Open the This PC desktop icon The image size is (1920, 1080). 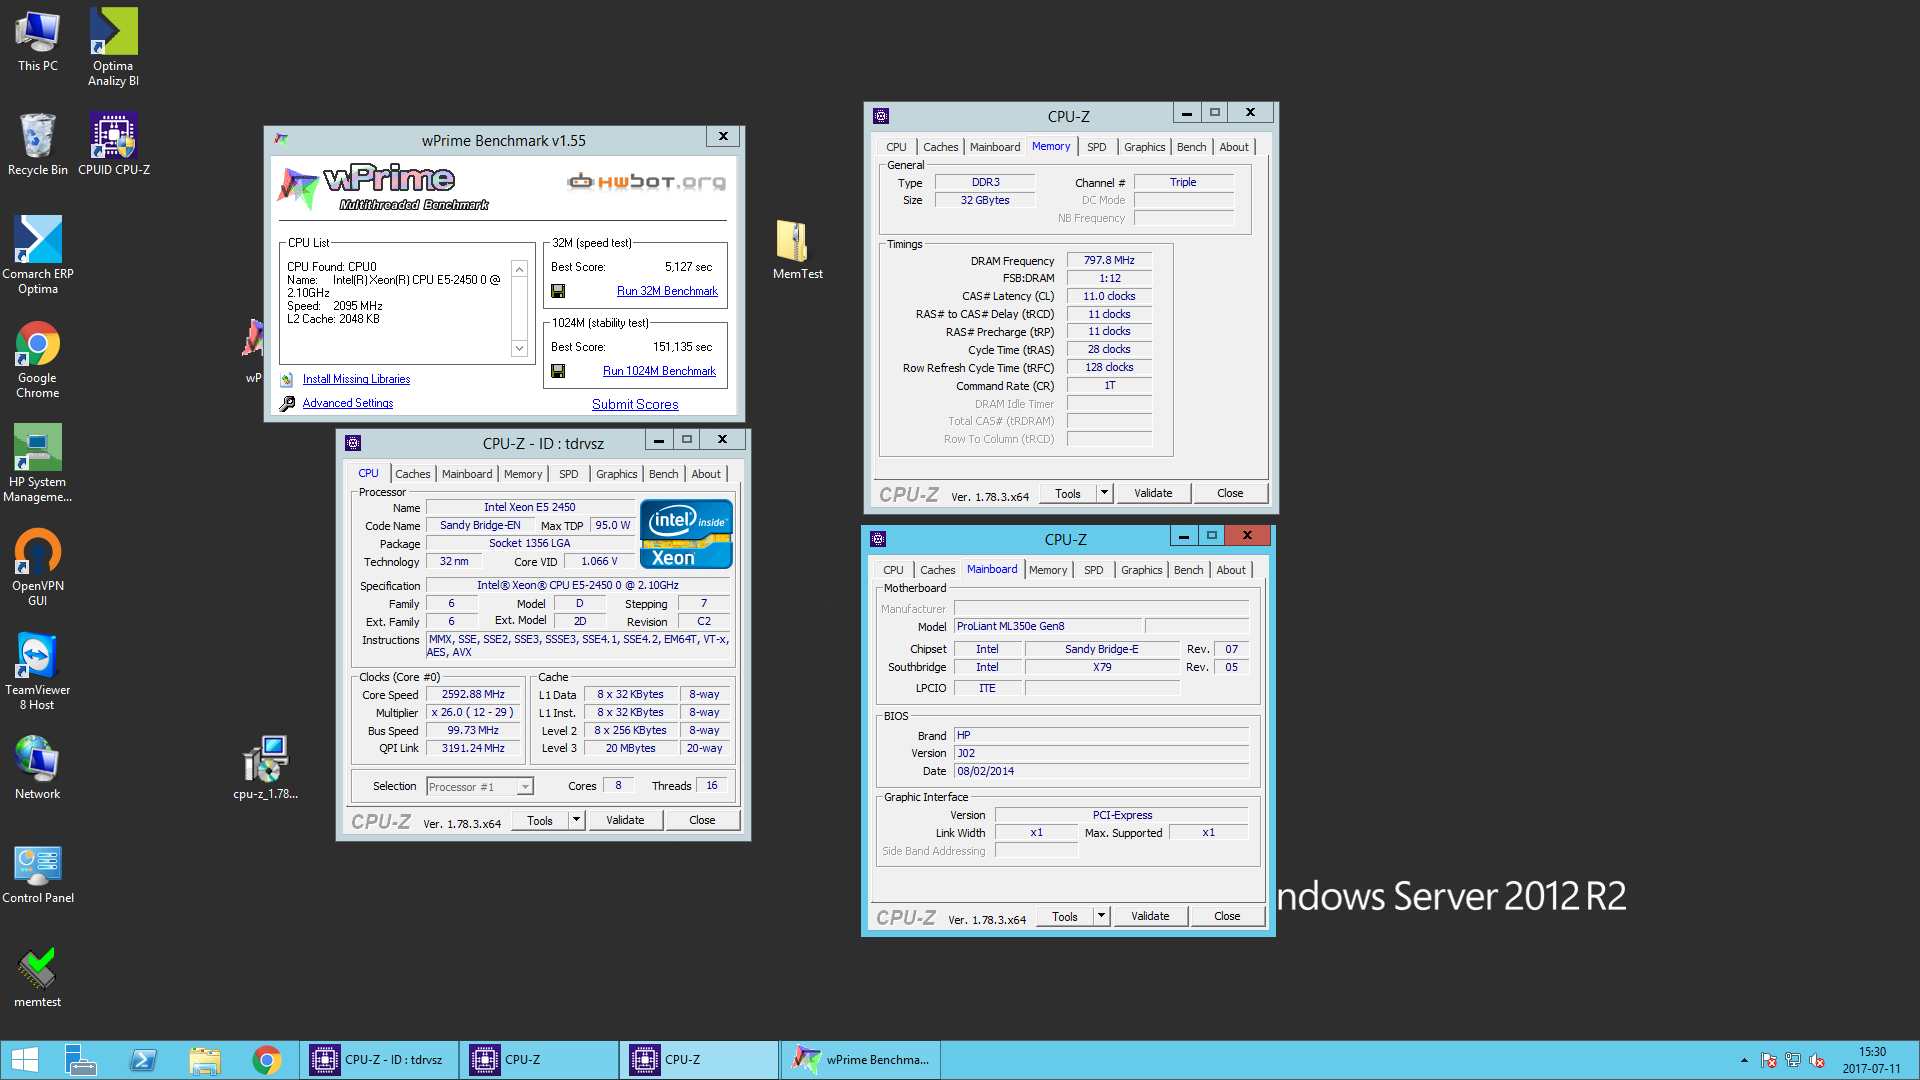[x=38, y=41]
